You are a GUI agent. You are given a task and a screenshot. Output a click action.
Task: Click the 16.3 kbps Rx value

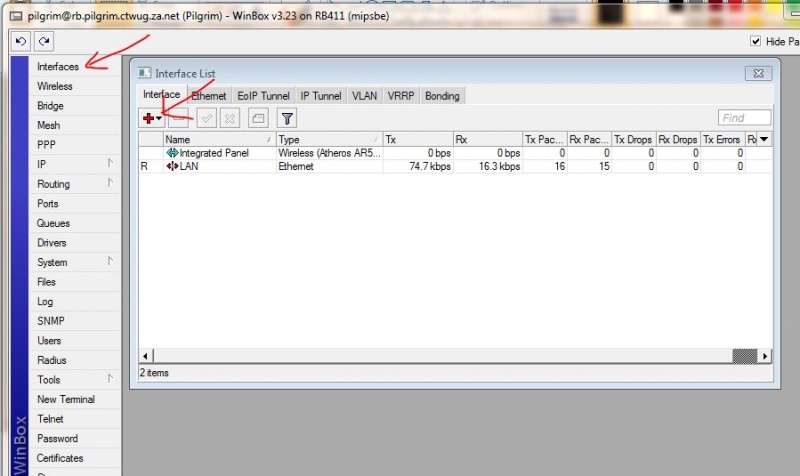tap(499, 166)
